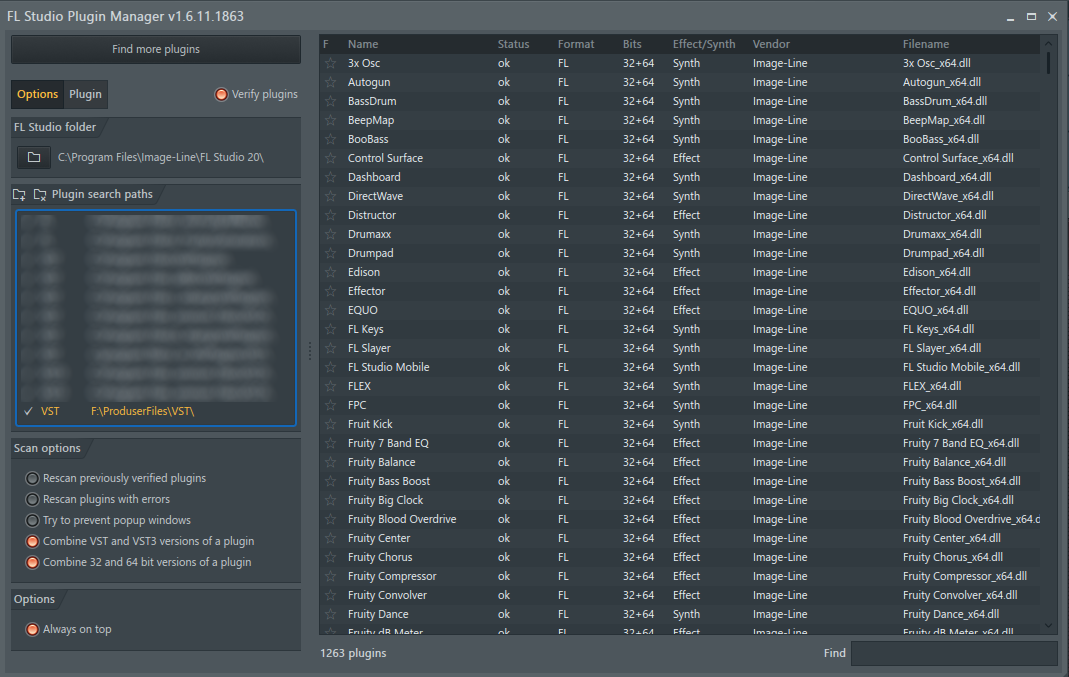Screen dimensions: 1069x677
Task: Mark FL Slayer as favorite
Action: click(331, 348)
